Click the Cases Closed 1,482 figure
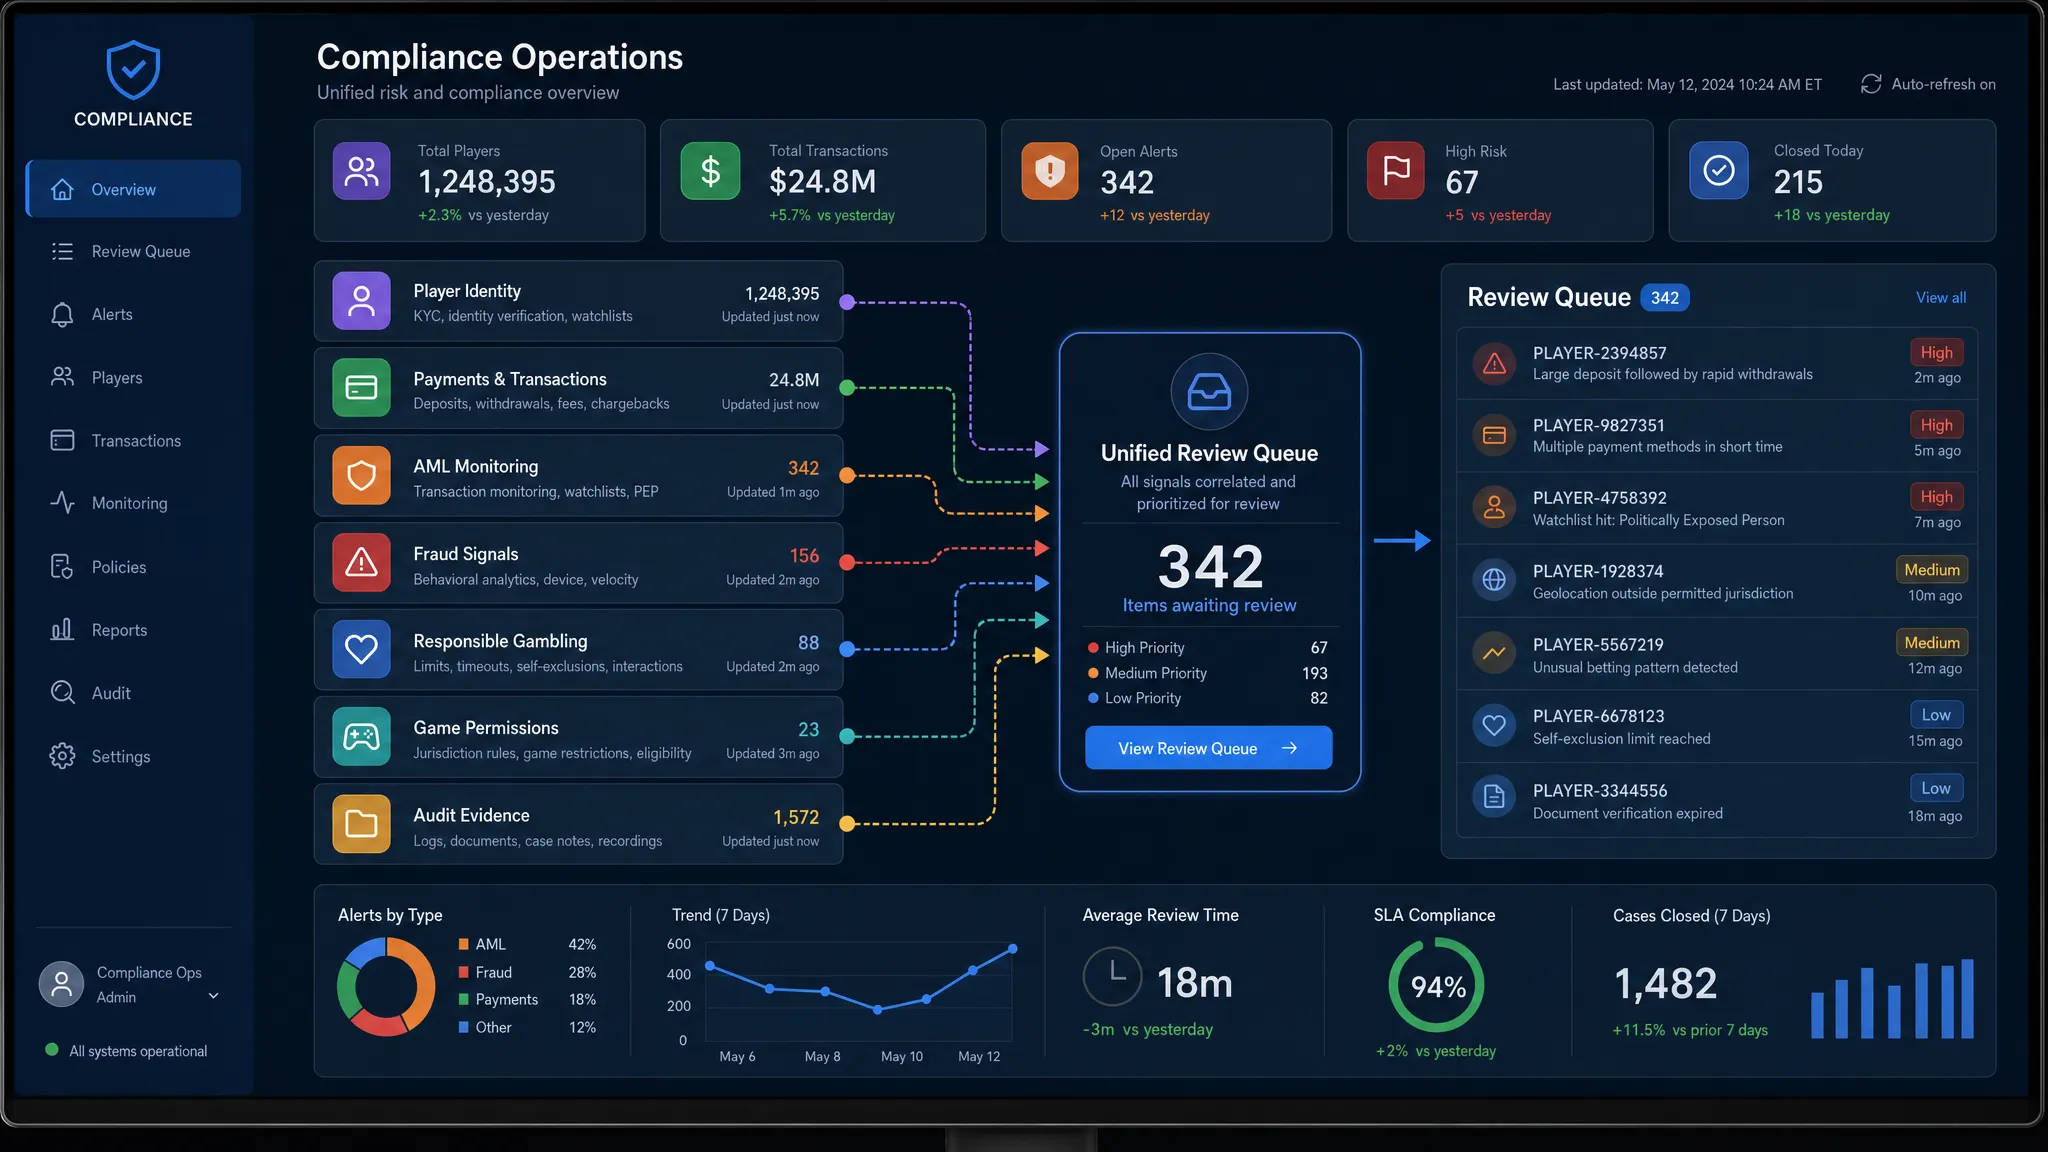This screenshot has height=1152, width=2048. (1665, 984)
